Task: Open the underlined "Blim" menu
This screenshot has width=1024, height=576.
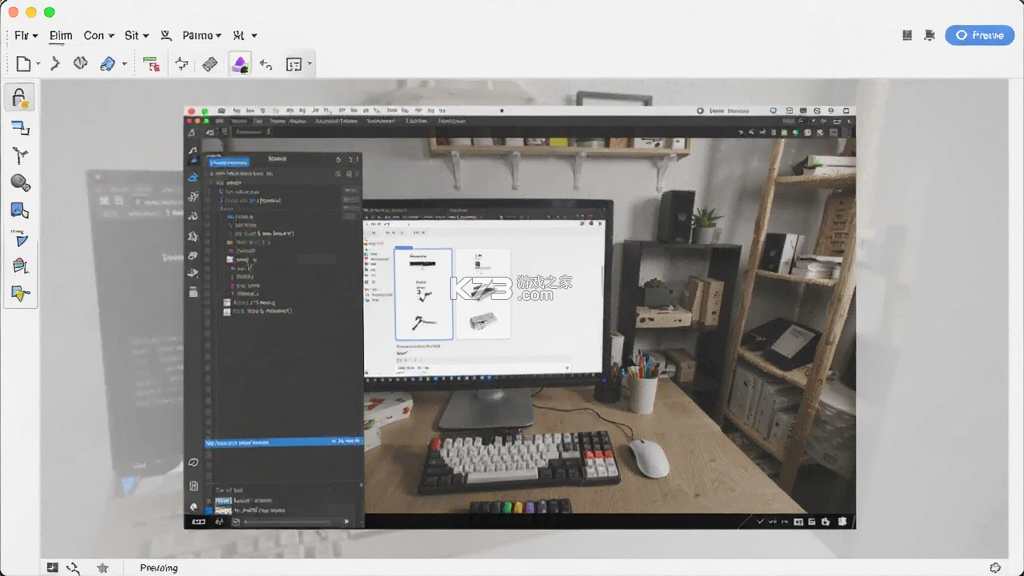Action: click(61, 35)
